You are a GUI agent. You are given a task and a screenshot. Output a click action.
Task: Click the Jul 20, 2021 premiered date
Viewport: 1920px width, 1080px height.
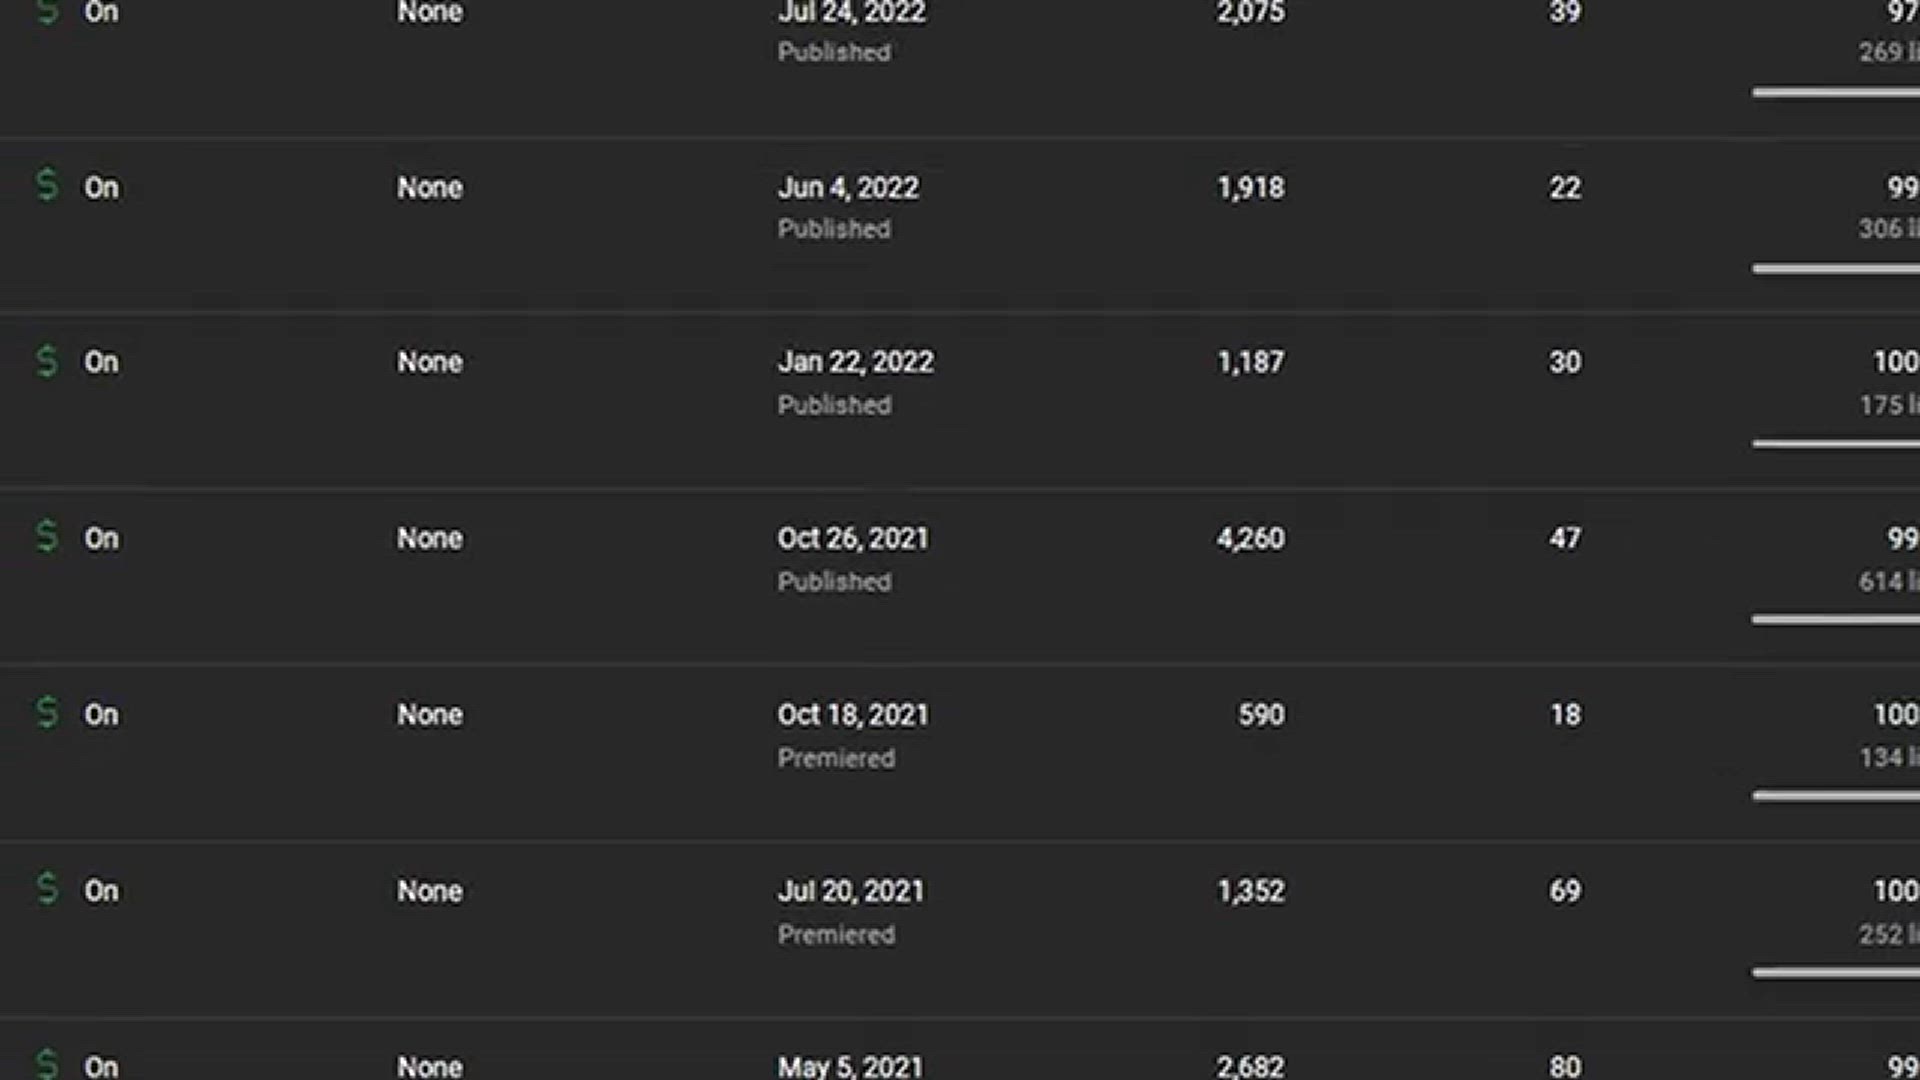click(x=851, y=891)
